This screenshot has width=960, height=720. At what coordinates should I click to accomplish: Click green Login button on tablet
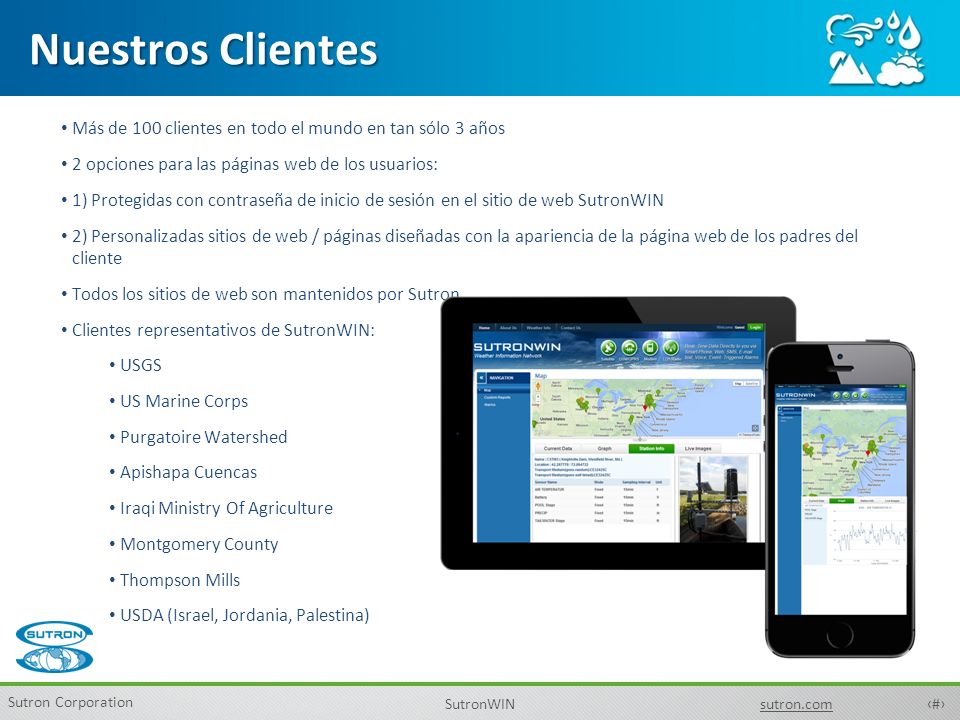[755, 328]
